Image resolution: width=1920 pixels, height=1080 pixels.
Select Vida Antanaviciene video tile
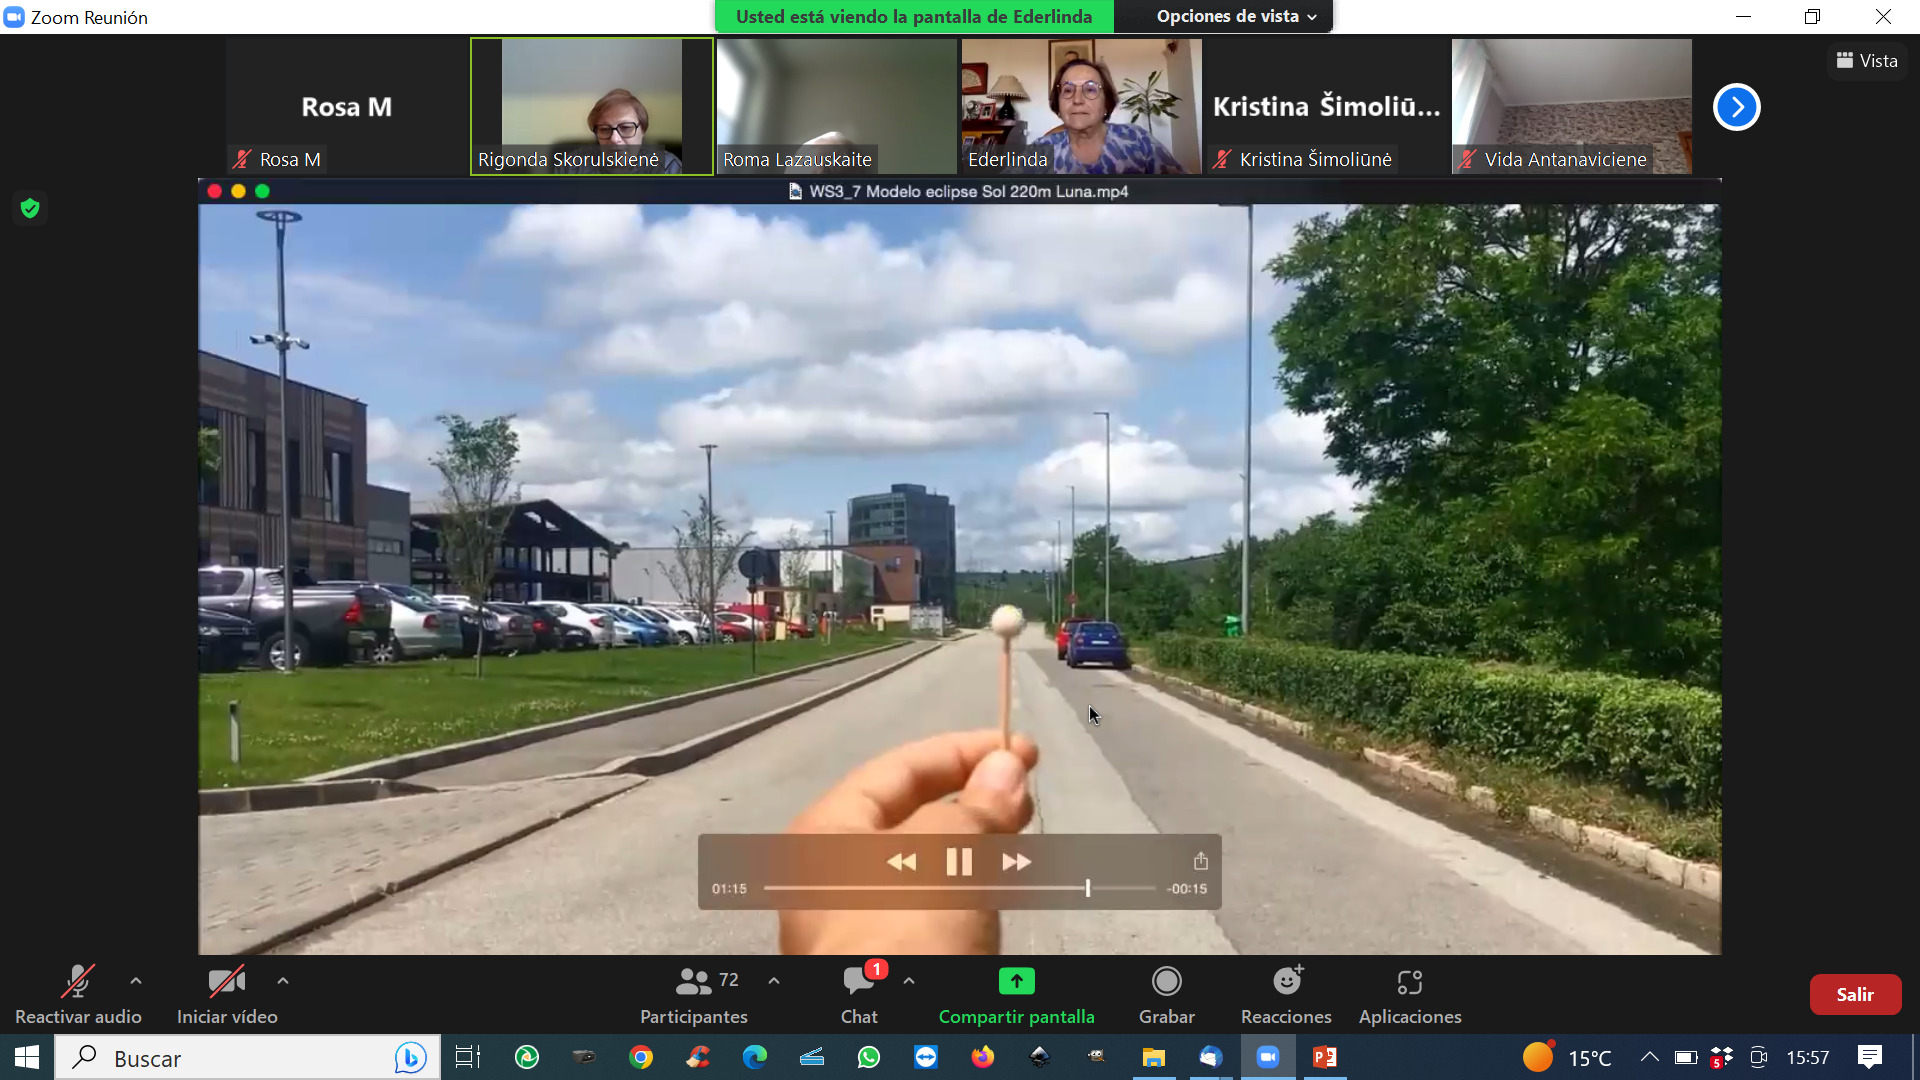click(1572, 107)
